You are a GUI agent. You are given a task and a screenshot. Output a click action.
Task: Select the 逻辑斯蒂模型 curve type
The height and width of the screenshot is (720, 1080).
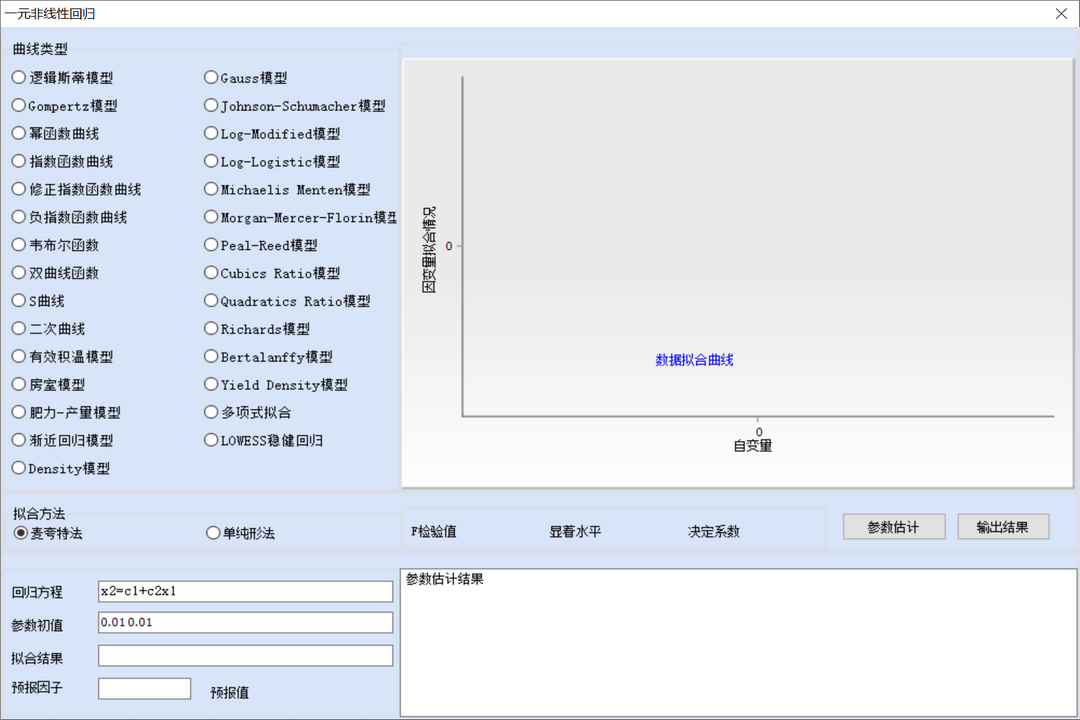click(18, 77)
